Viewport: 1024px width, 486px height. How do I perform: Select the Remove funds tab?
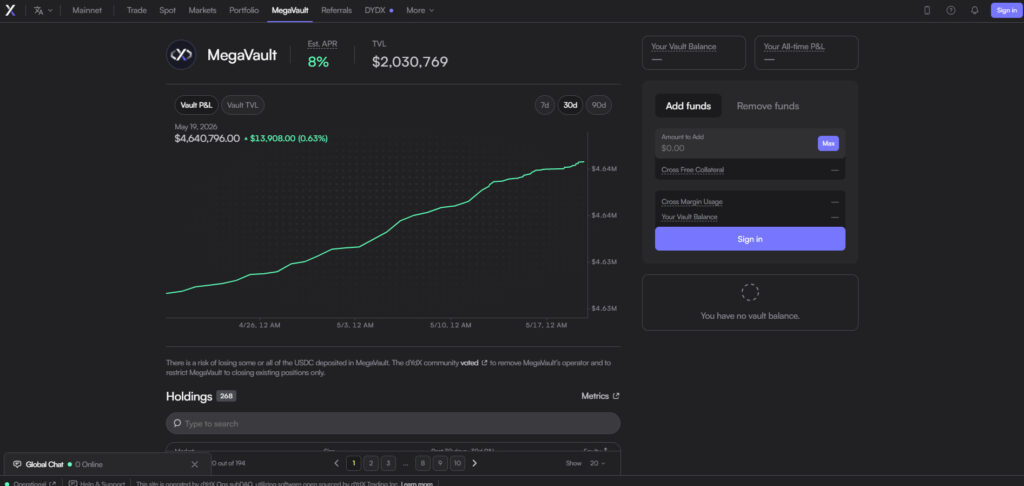(x=767, y=106)
